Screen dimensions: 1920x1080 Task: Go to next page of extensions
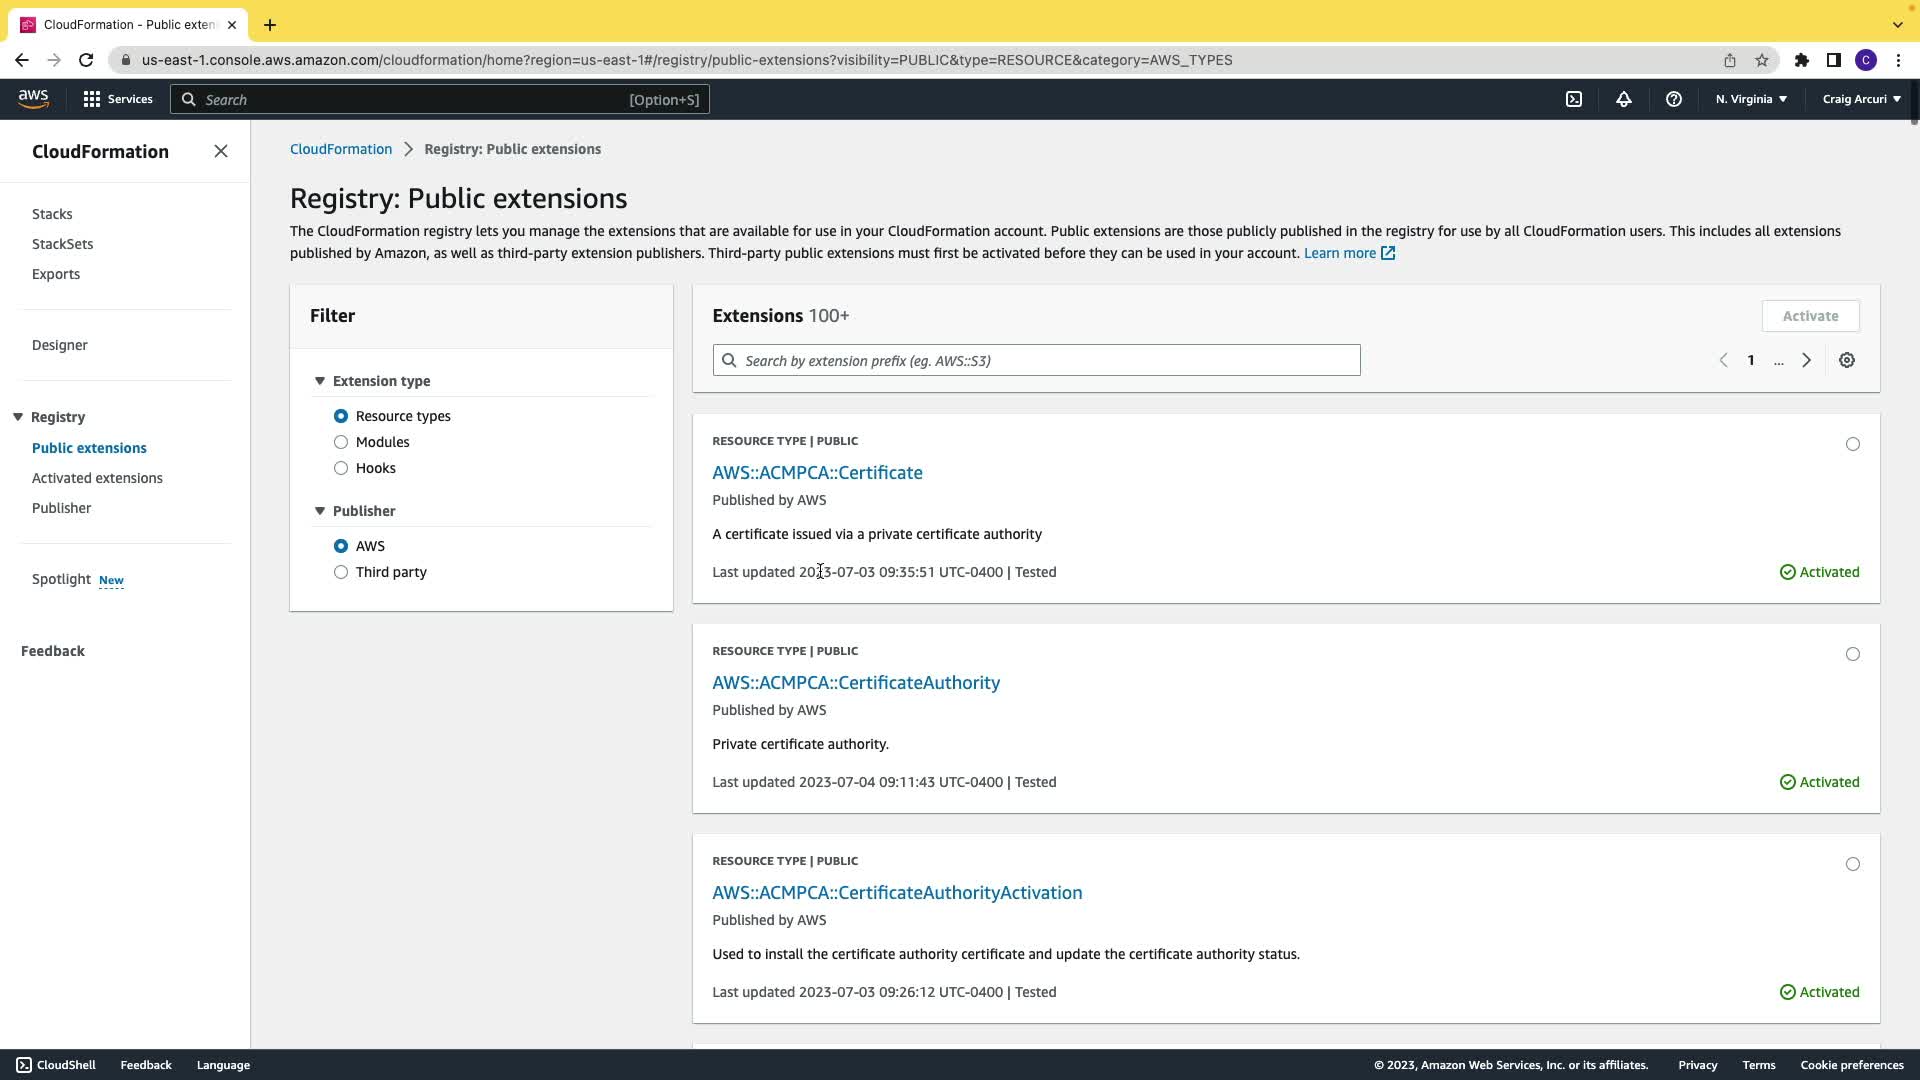click(1806, 360)
